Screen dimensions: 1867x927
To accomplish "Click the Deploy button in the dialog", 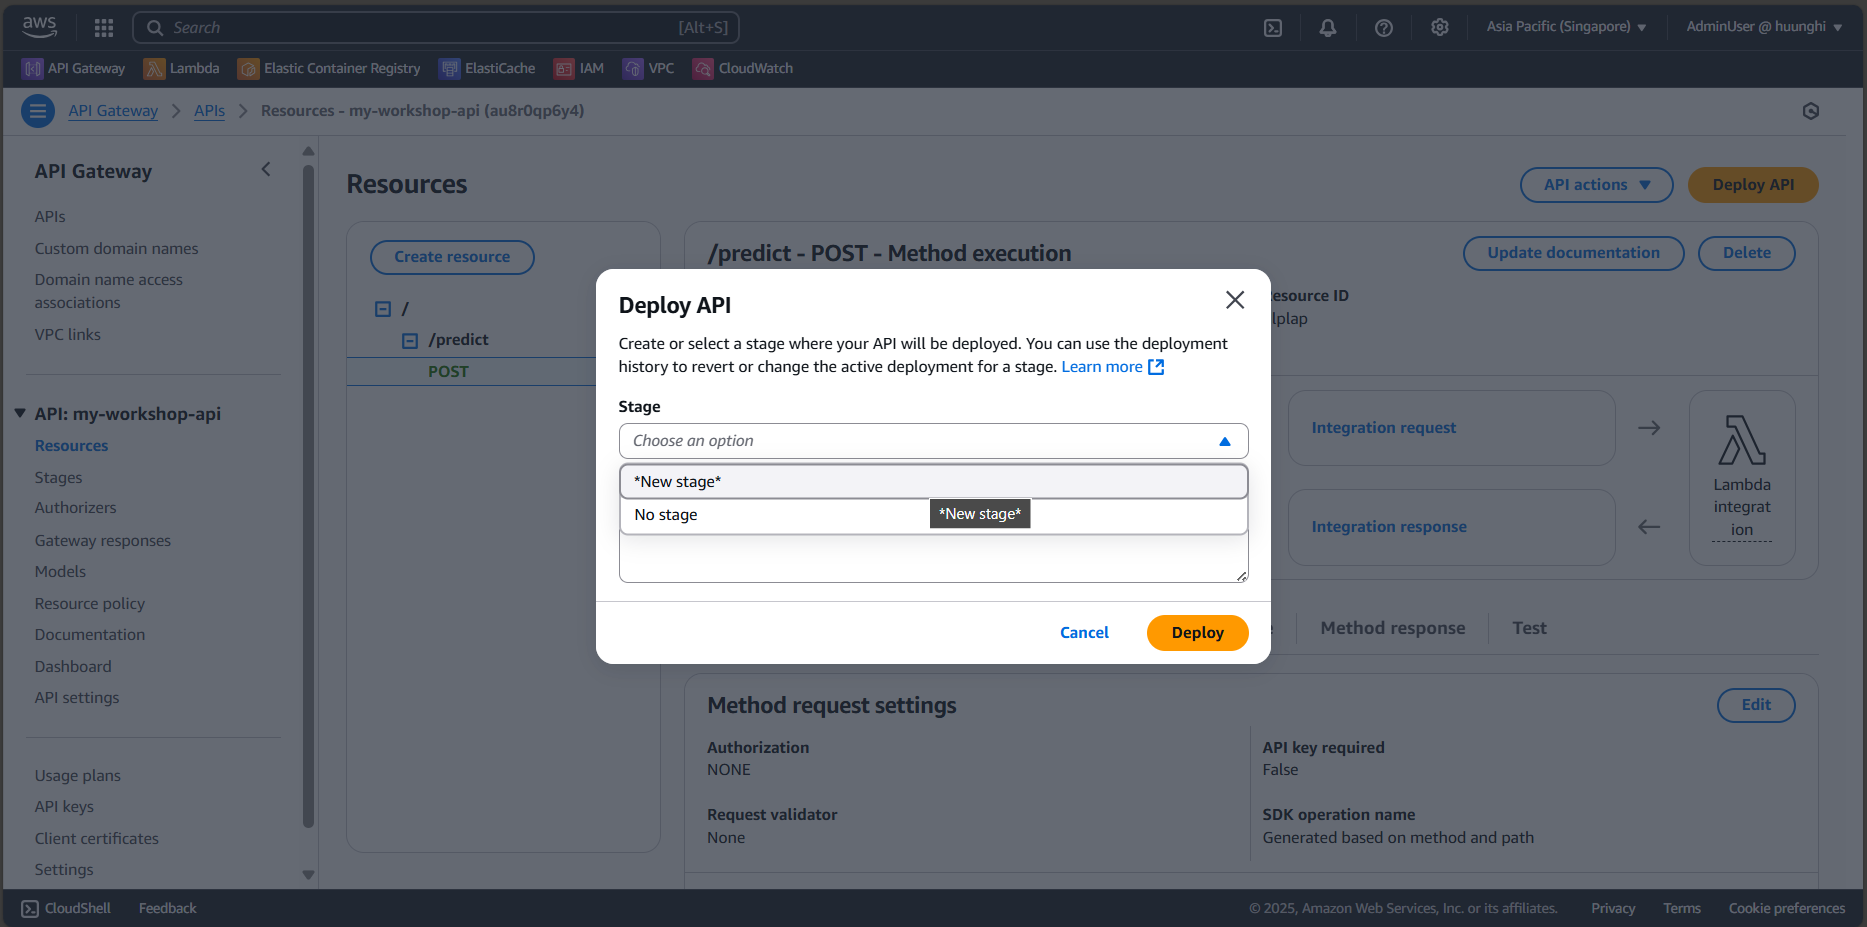I will [1197, 633].
